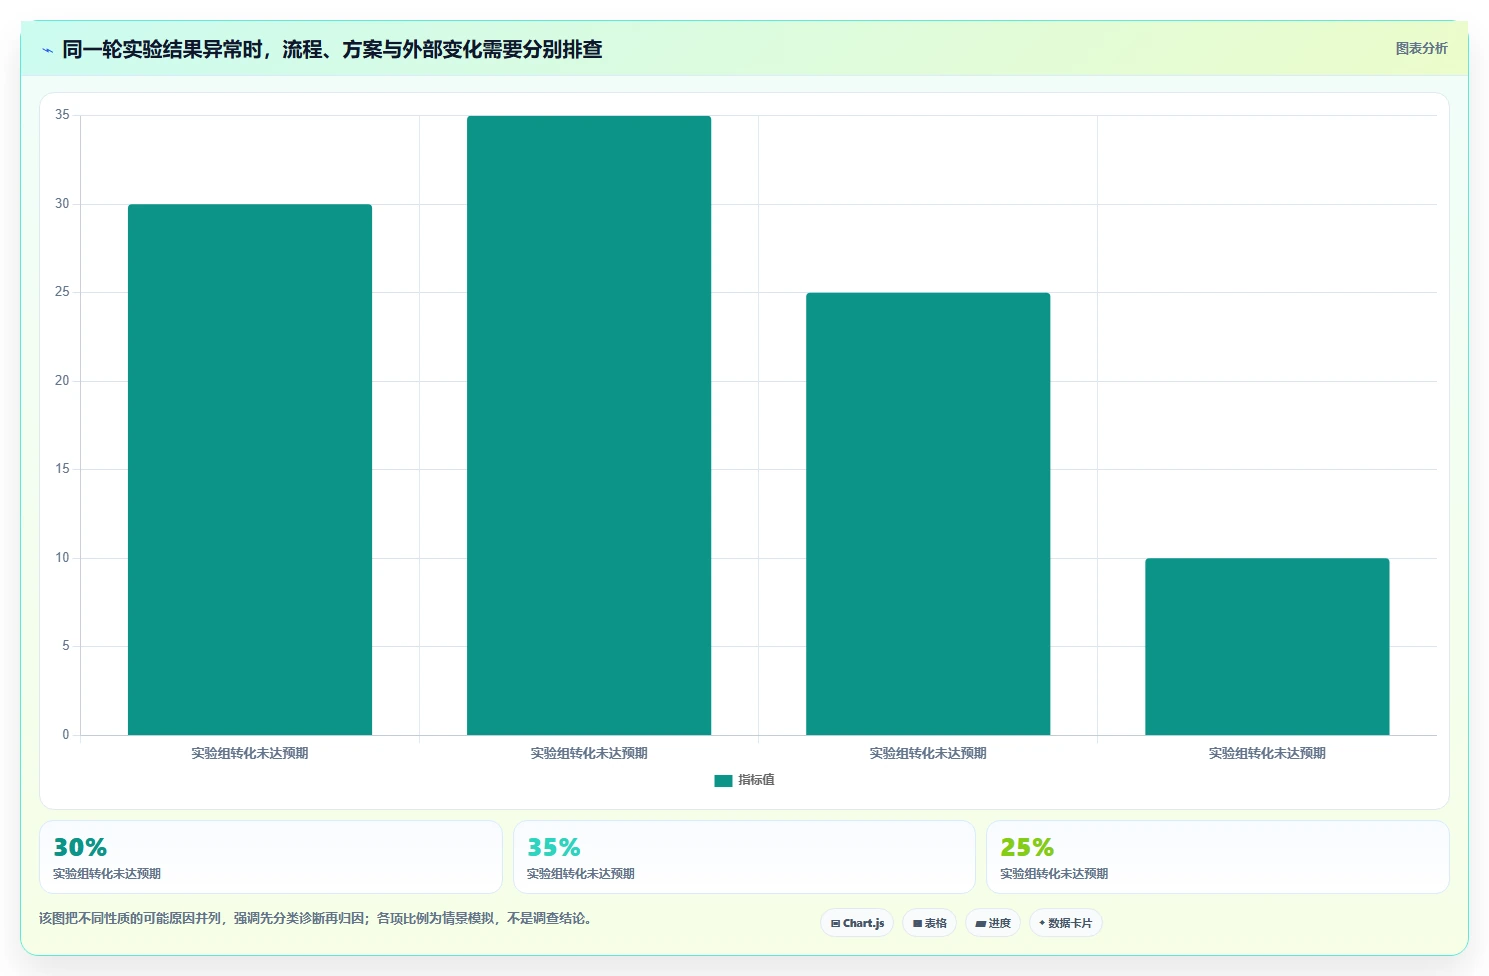Screen dimensions: 1489x976
Task: Click the y-axis tick label 15
Action: pos(62,469)
